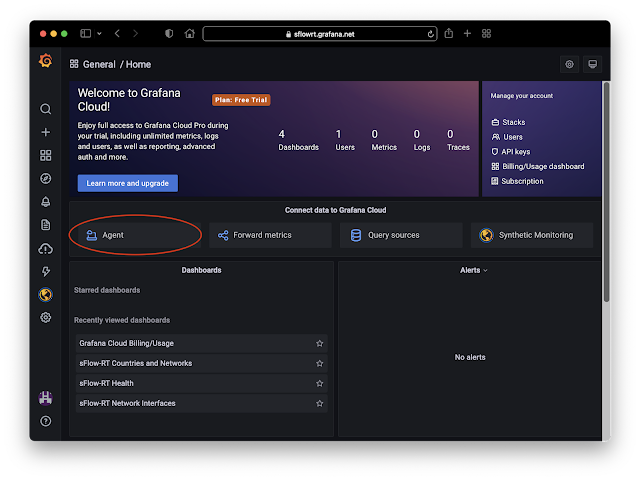Click the Plan: Free Trial badge
This screenshot has height=480, width=640.
click(241, 100)
